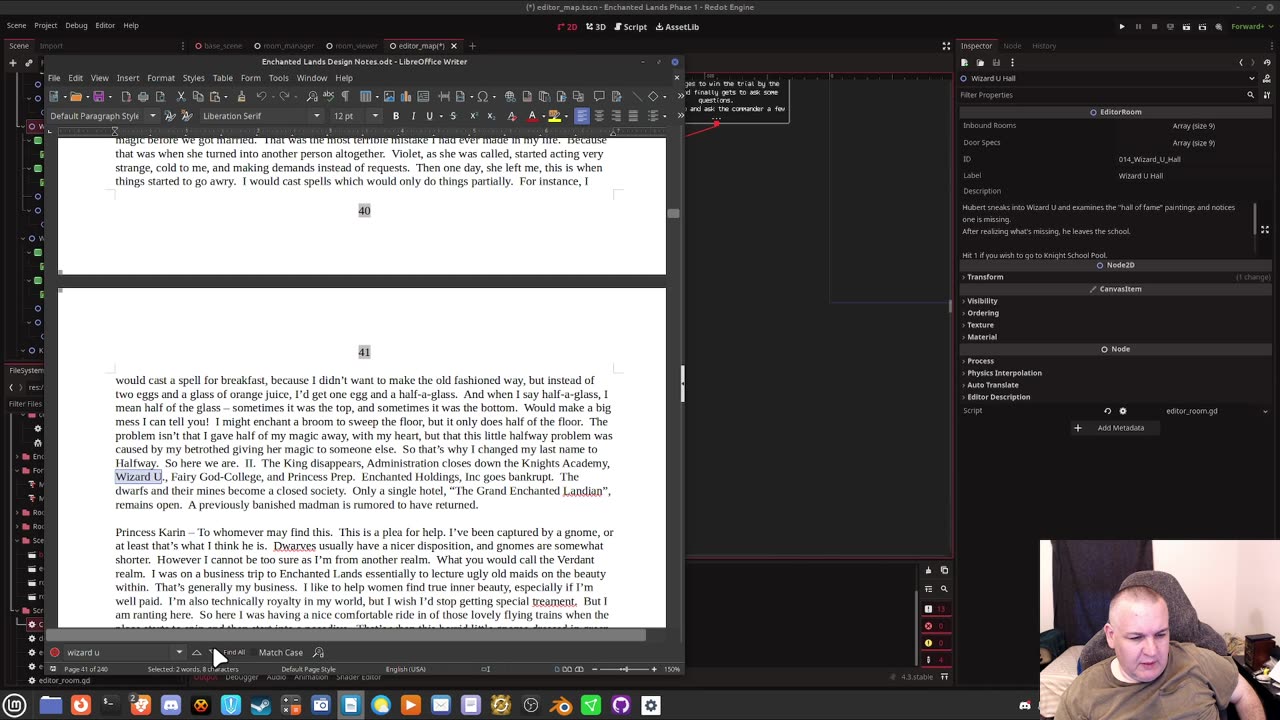
Task: Open the Writer Tools menu
Action: point(279,78)
